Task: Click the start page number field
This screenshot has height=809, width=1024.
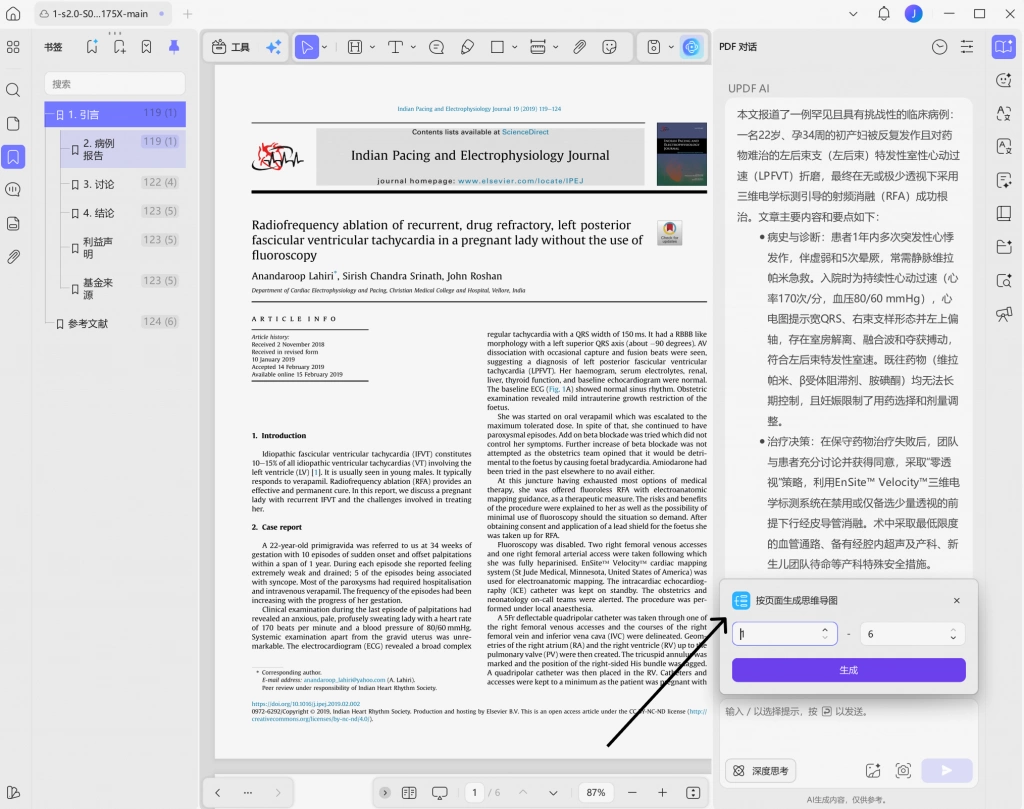Action: (784, 633)
